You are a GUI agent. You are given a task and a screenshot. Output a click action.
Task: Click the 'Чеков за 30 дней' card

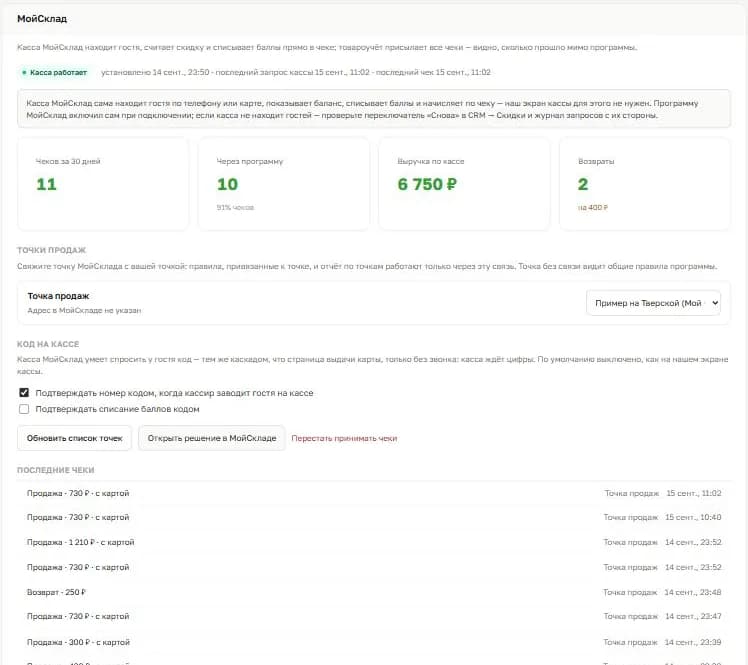point(103,184)
